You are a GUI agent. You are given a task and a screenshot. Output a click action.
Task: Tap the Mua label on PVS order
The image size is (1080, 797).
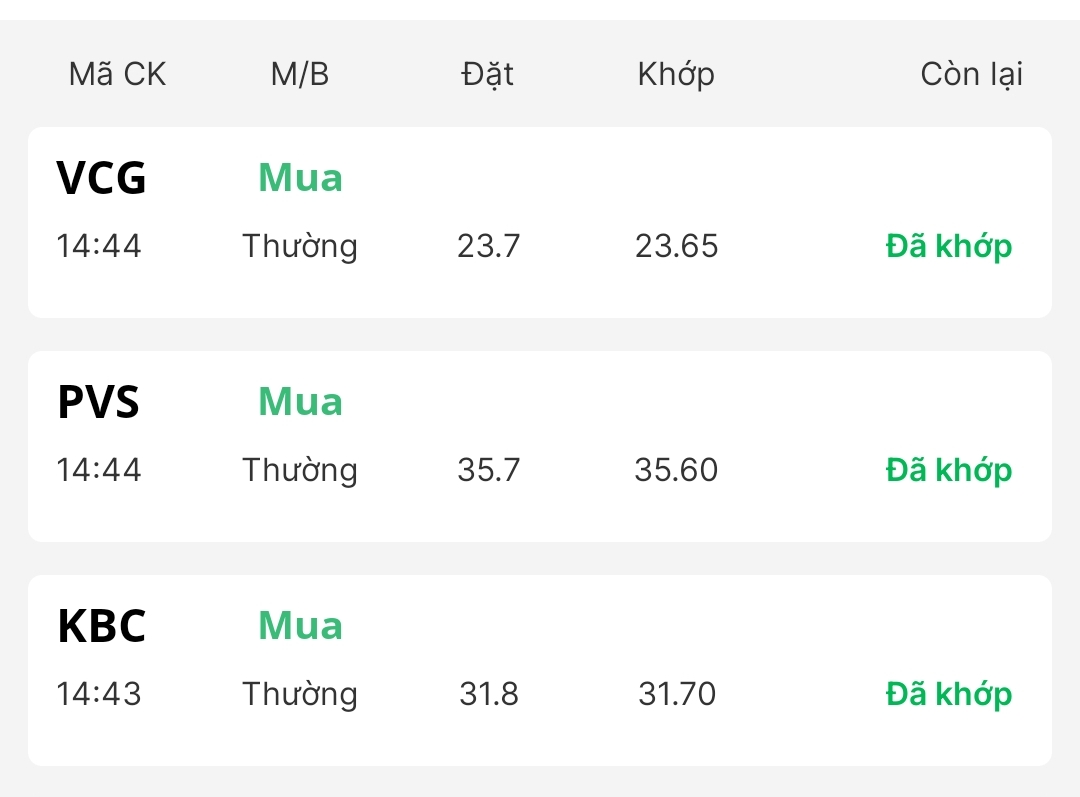pyautogui.click(x=300, y=402)
